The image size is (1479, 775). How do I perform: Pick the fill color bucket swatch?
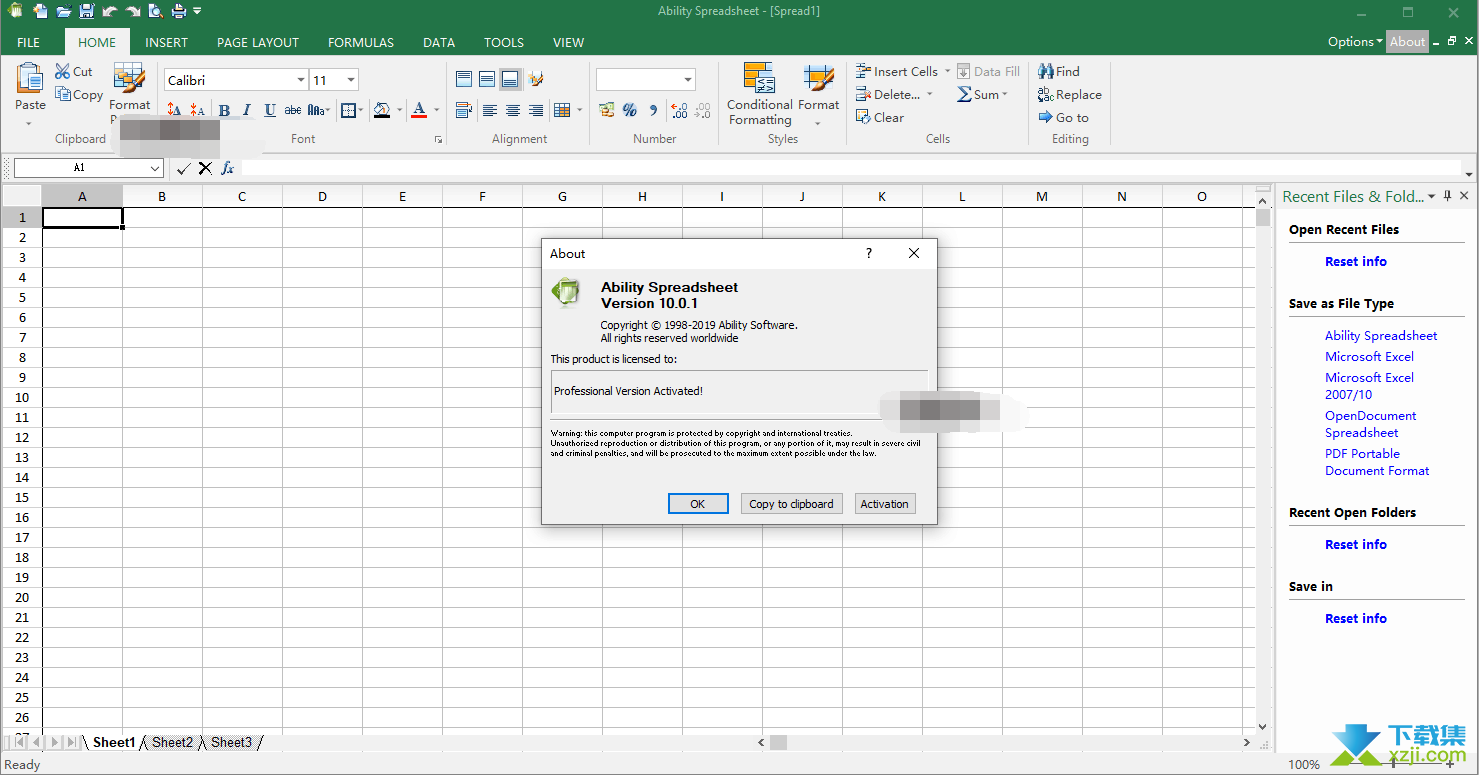(x=382, y=110)
